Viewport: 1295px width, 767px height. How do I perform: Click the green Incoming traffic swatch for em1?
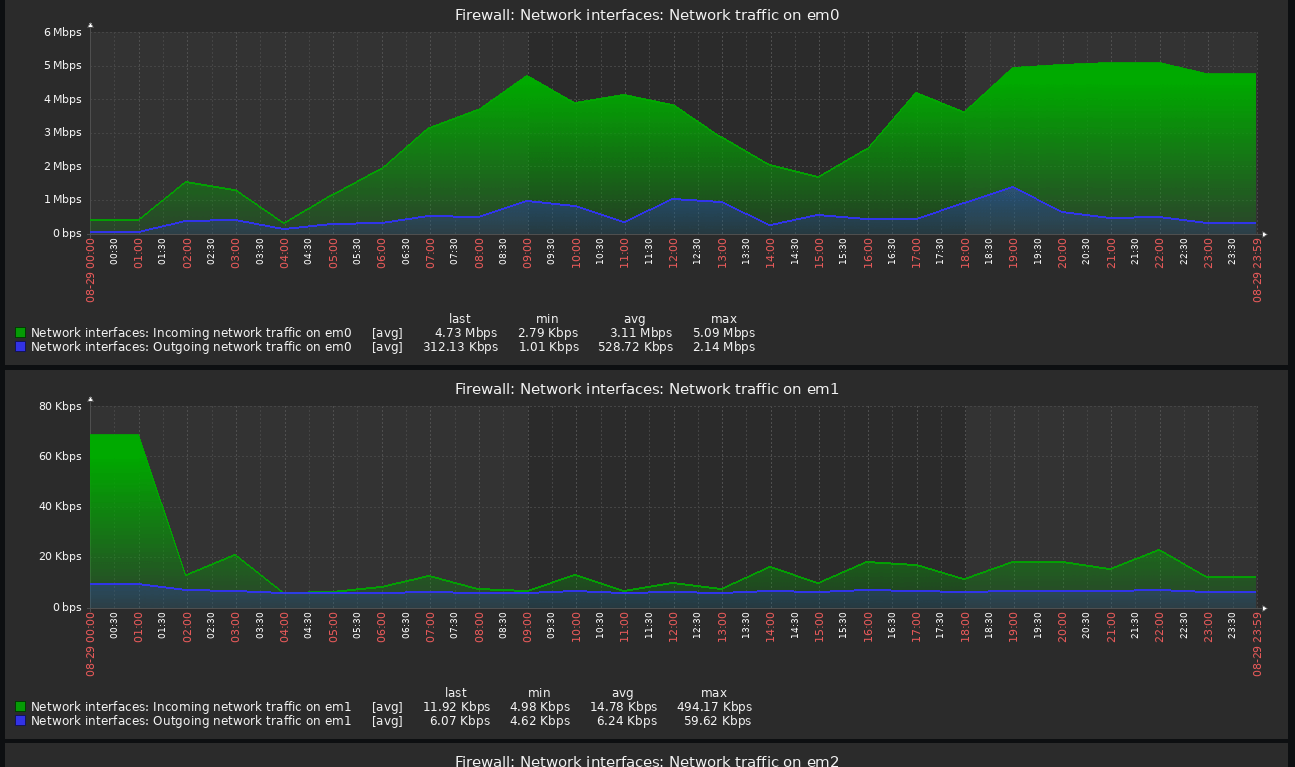coord(20,707)
